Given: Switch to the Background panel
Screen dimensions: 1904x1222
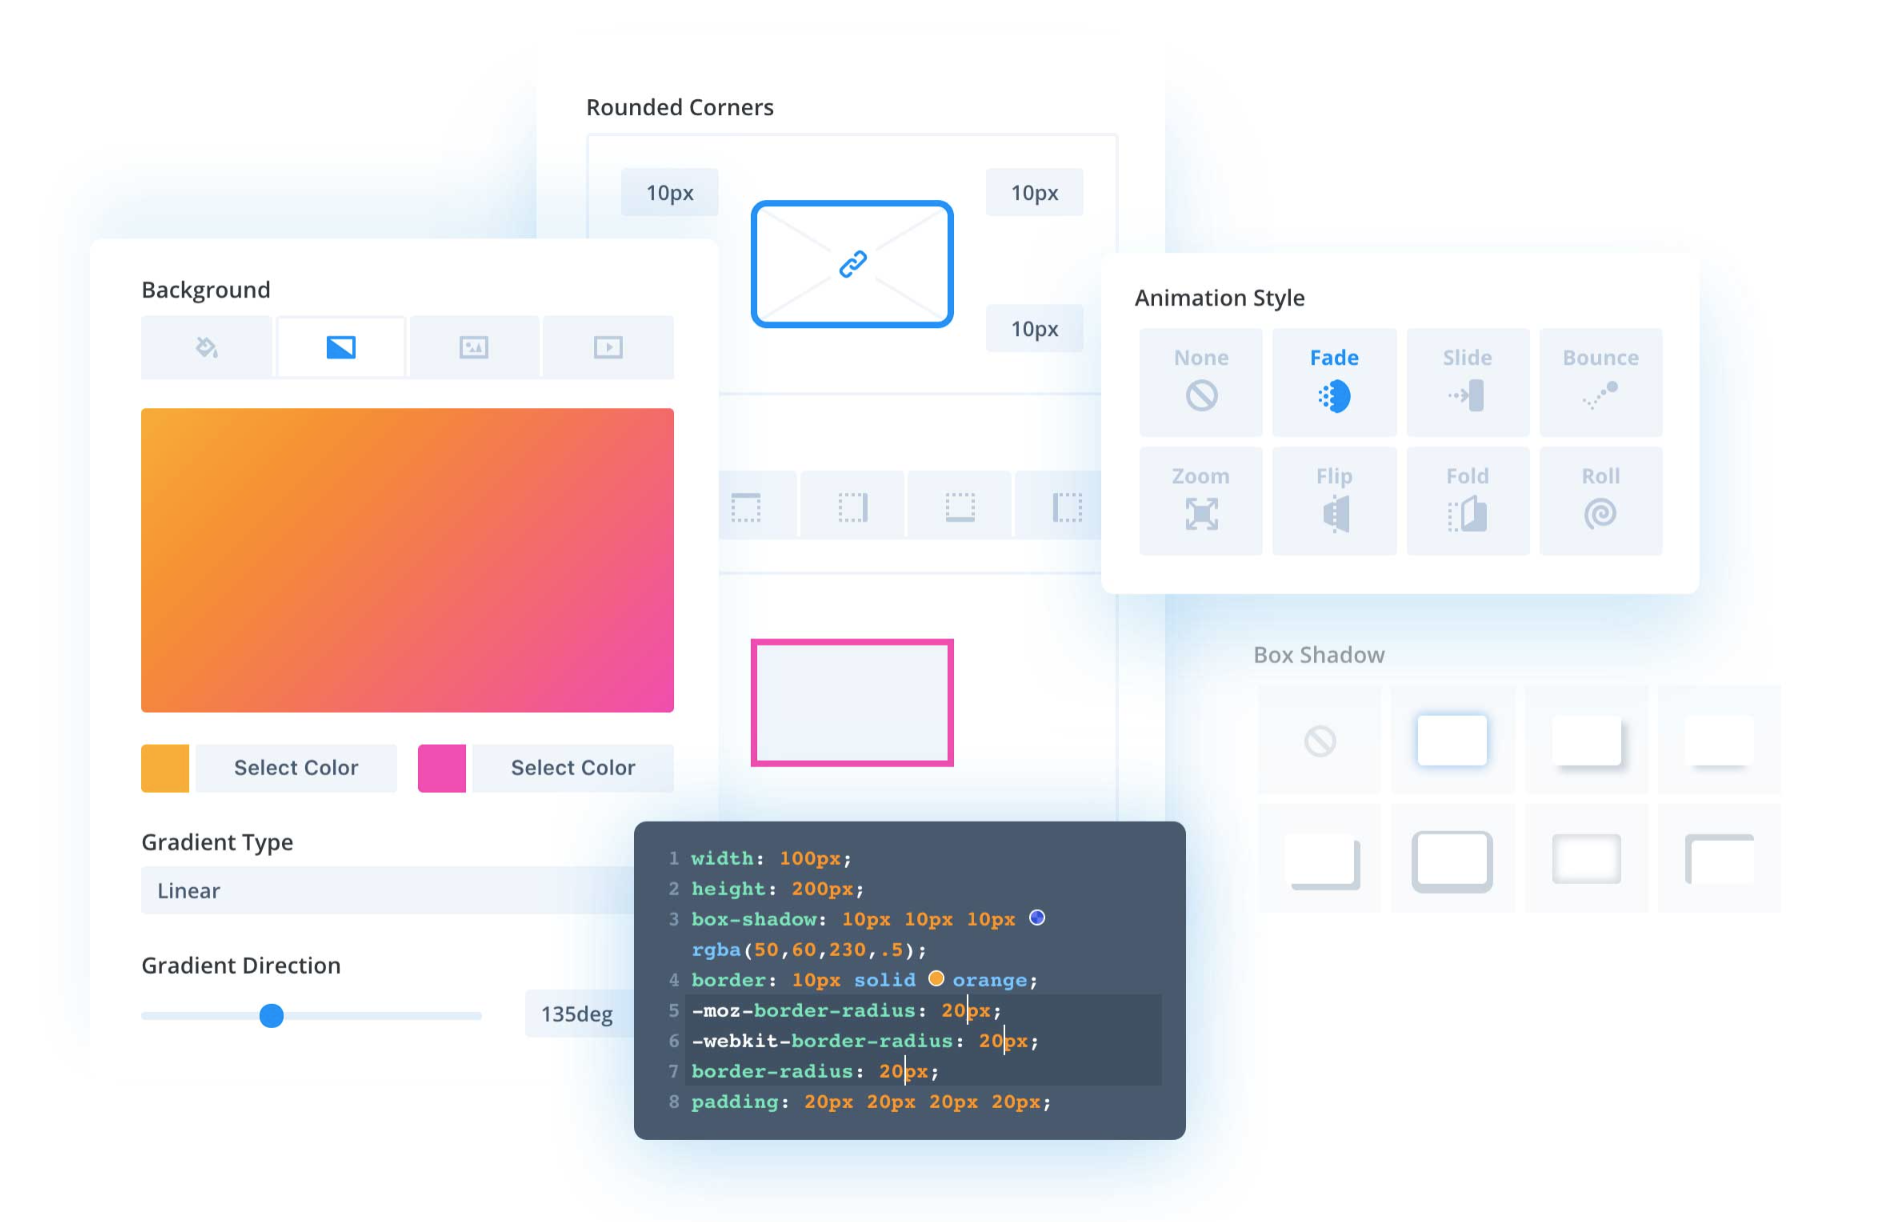Looking at the screenshot, I should tap(205, 289).
